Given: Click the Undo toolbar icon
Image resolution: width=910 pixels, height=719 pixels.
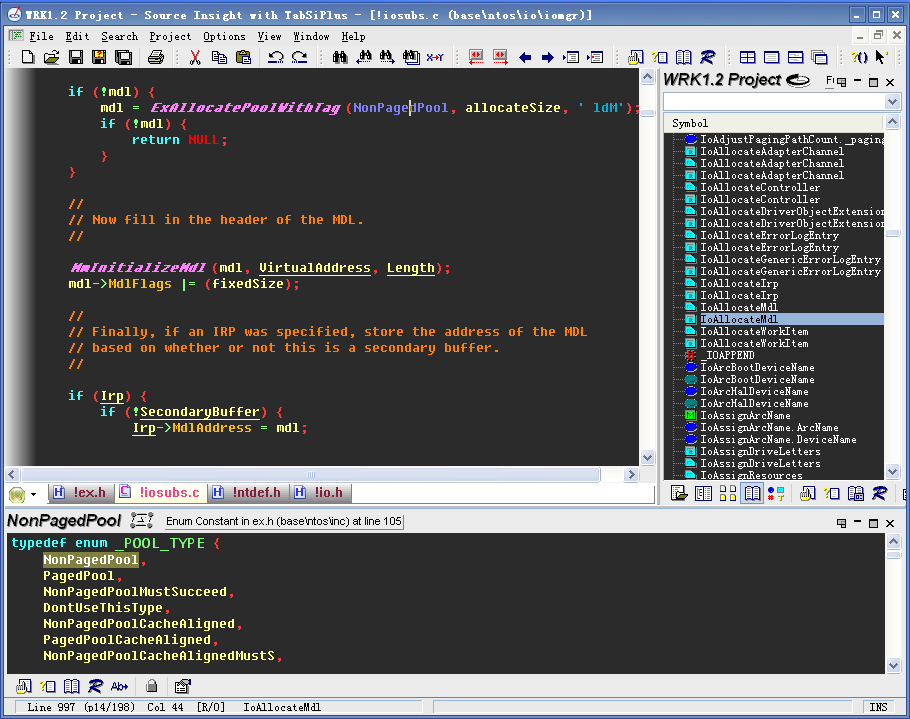Looking at the screenshot, I should [276, 57].
